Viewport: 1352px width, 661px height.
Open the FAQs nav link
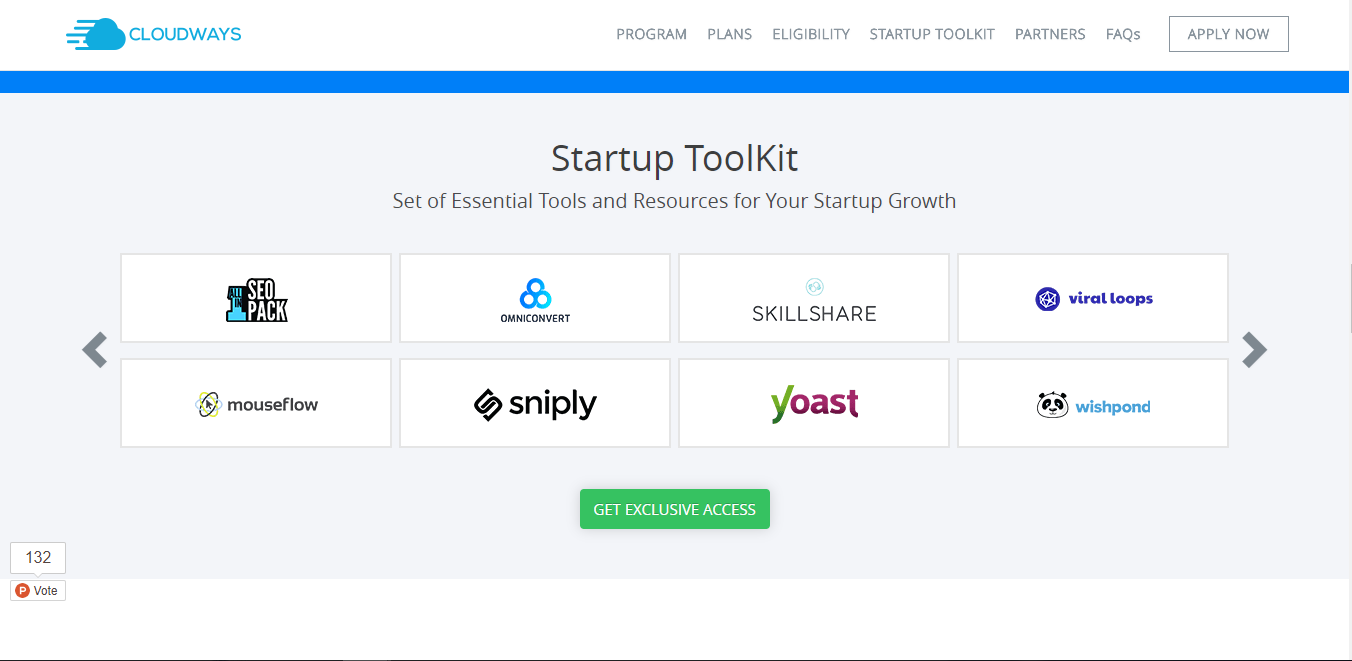coord(1123,34)
